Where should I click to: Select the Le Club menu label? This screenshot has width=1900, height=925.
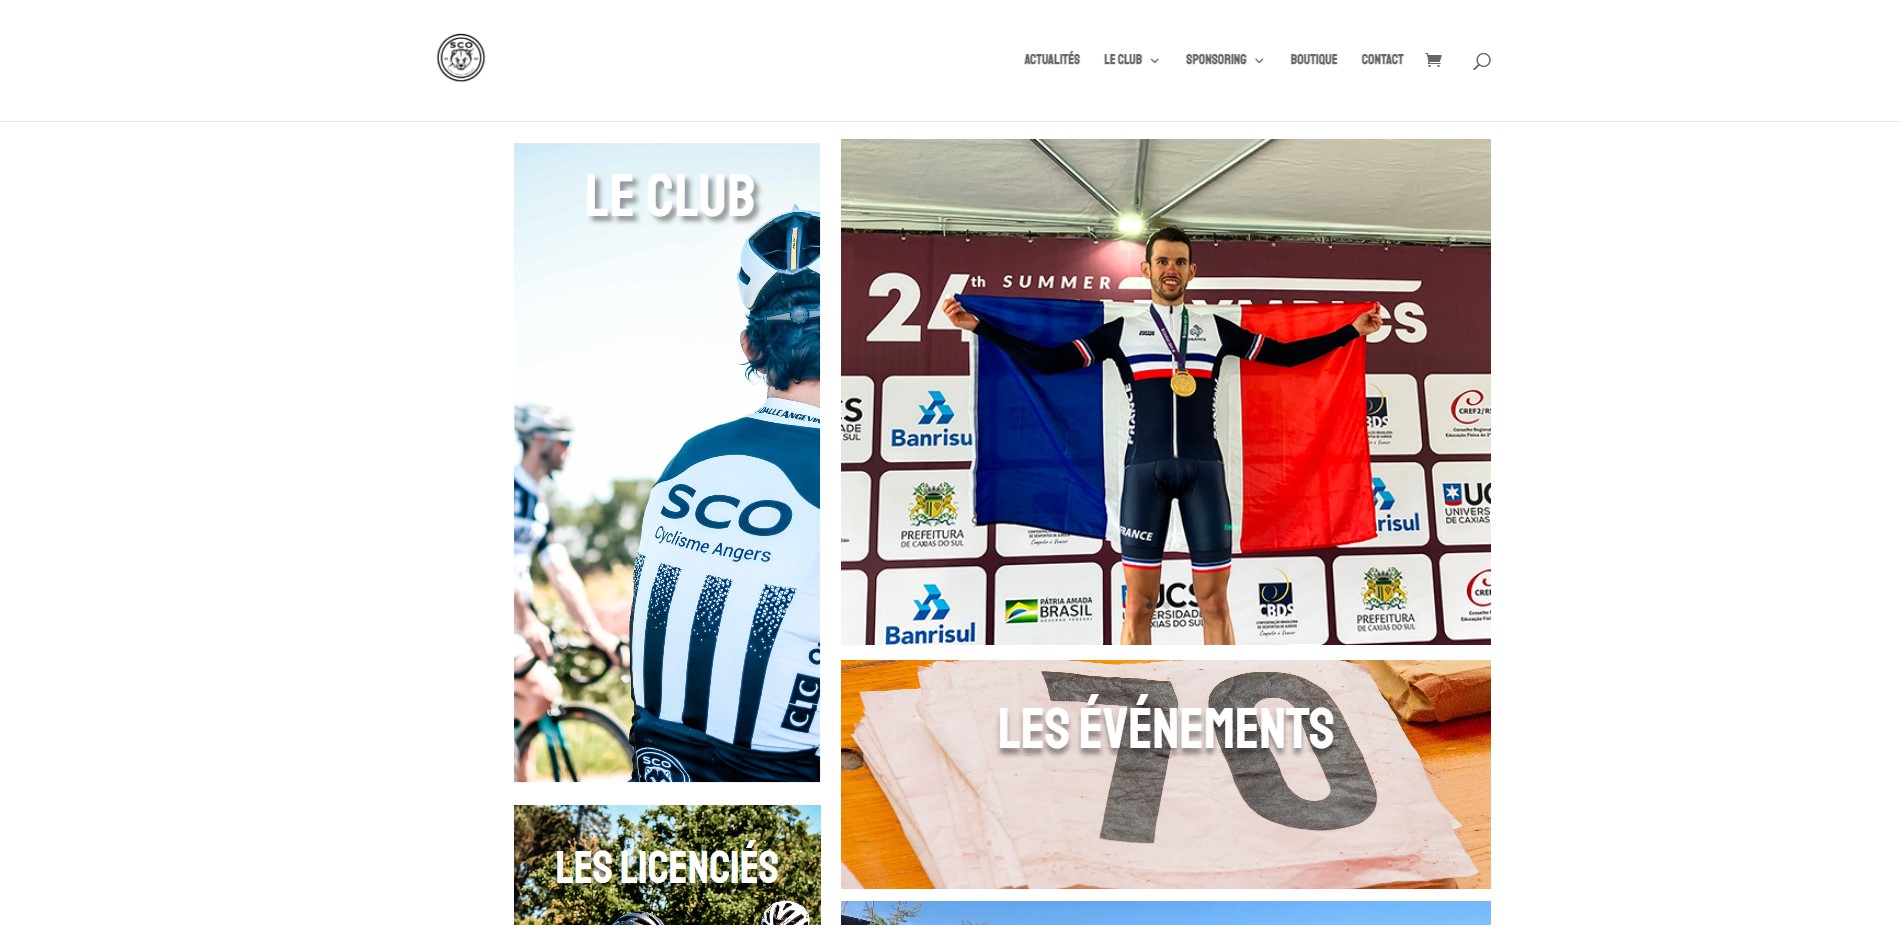point(1123,60)
